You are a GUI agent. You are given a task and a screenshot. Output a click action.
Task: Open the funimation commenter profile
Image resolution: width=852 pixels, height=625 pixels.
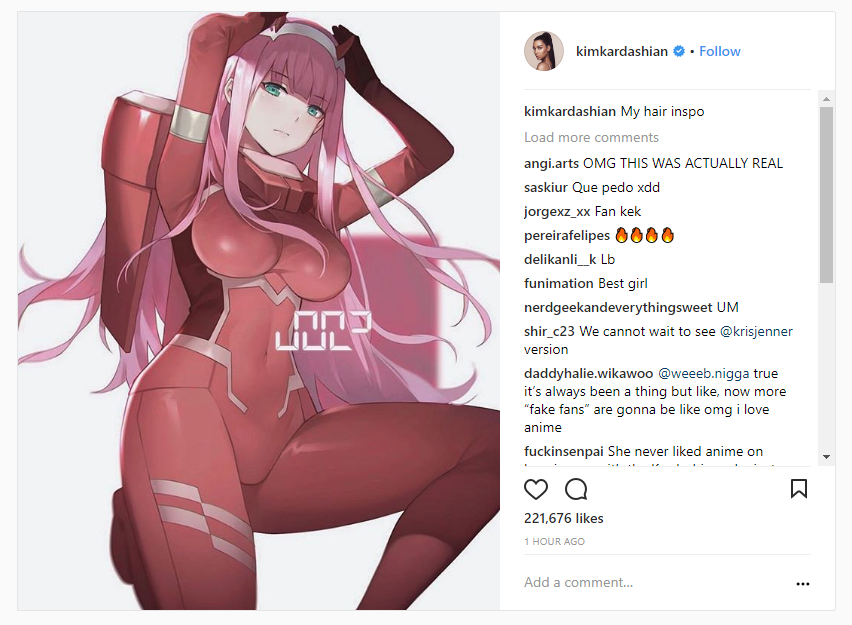pos(559,284)
